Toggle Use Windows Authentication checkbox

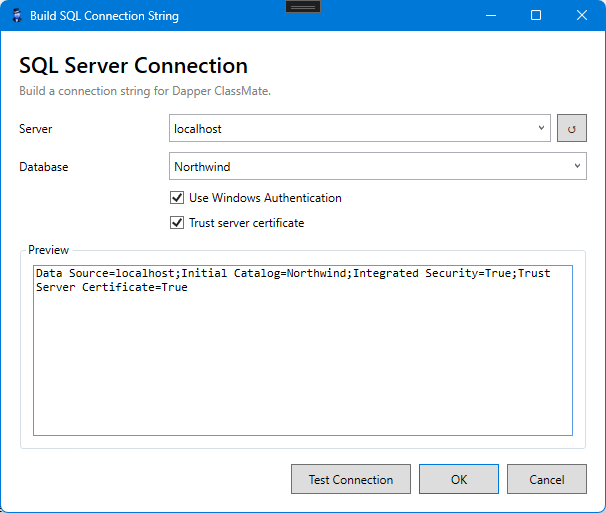click(177, 198)
